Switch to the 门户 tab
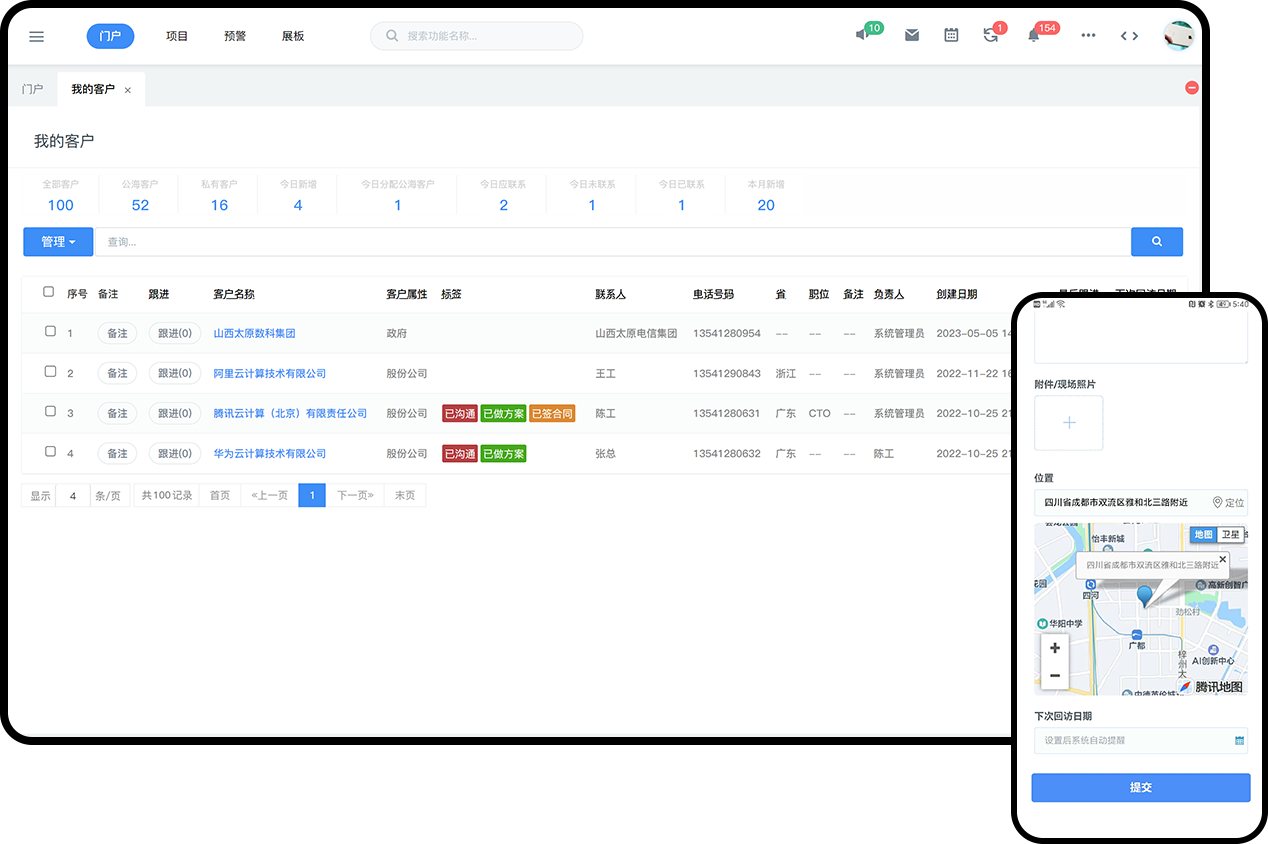Image resolution: width=1268 pixels, height=844 pixels. (32, 89)
